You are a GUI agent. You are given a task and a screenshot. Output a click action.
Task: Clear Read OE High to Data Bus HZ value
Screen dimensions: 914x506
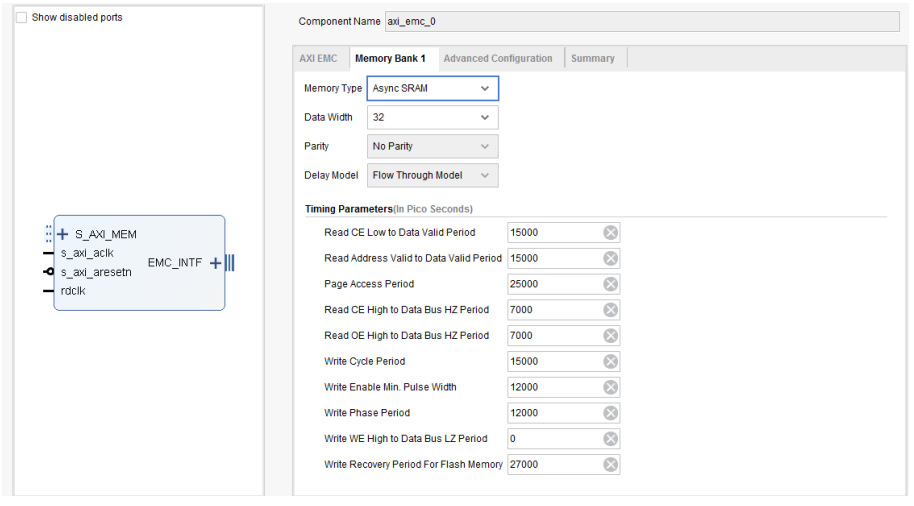pyautogui.click(x=610, y=336)
